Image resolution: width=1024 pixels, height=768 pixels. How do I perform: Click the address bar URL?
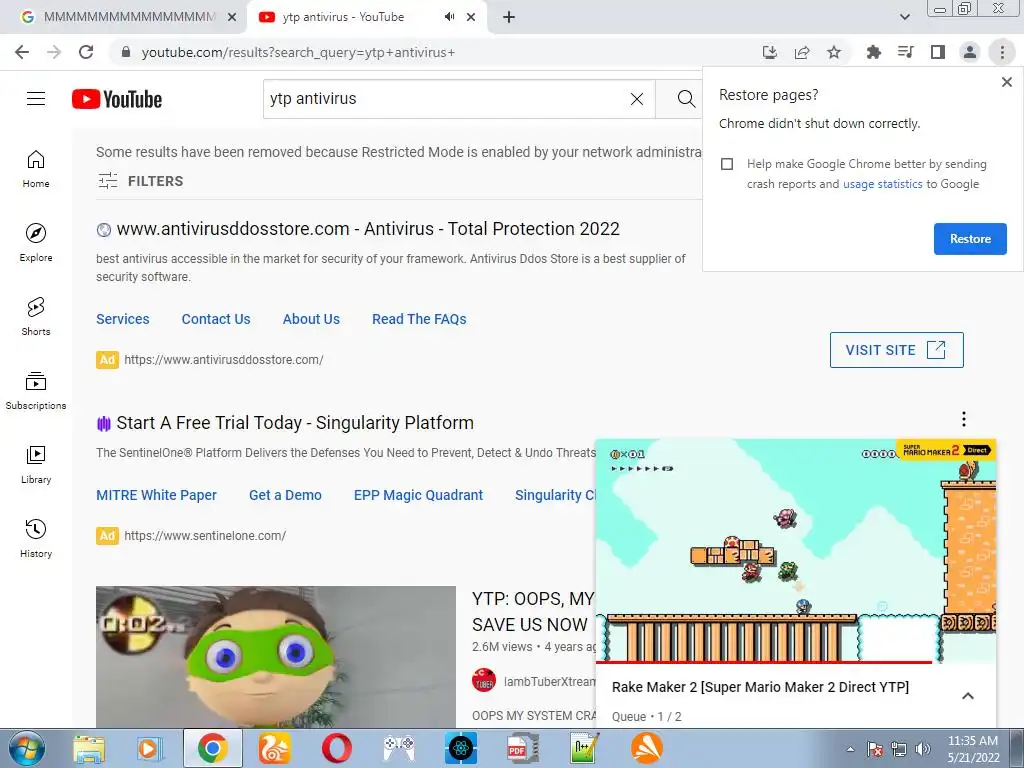pyautogui.click(x=298, y=52)
